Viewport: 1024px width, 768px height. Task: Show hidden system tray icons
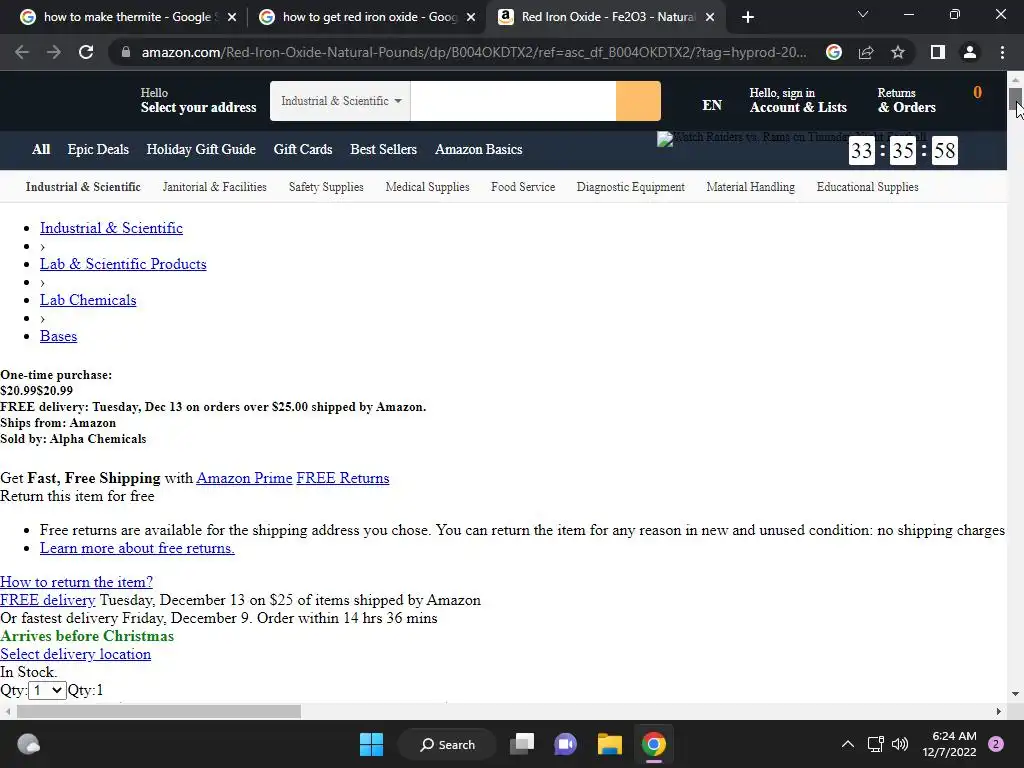coord(848,744)
